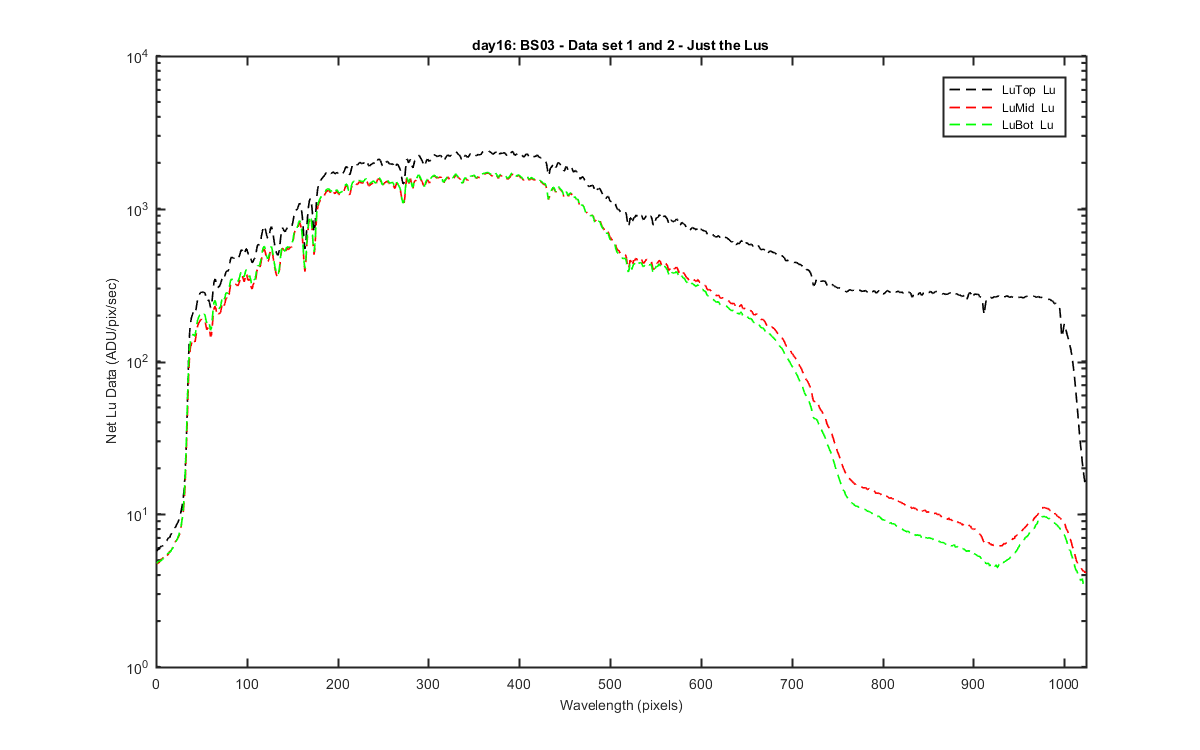1200x750 pixels.
Task: Select the LuMid Lu legend entry
Action: (x=1003, y=107)
